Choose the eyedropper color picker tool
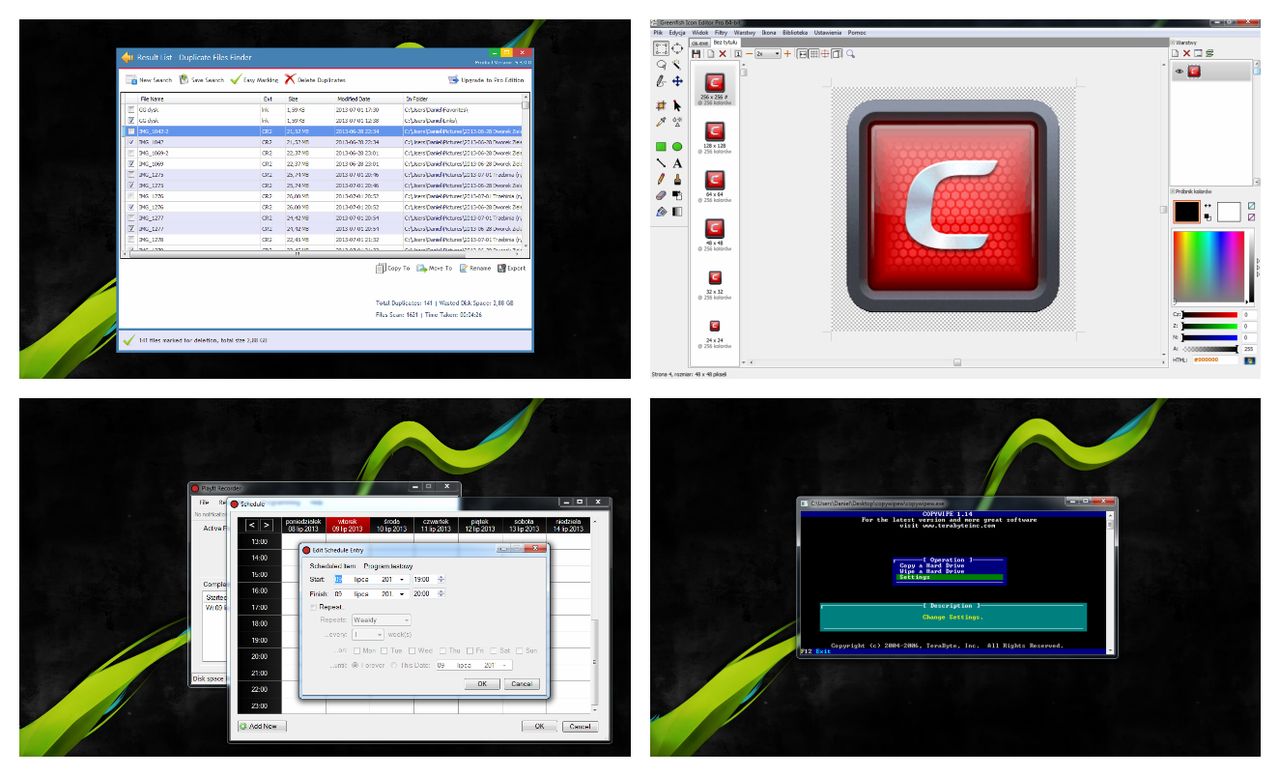The height and width of the screenshot is (776, 1280). 661,122
